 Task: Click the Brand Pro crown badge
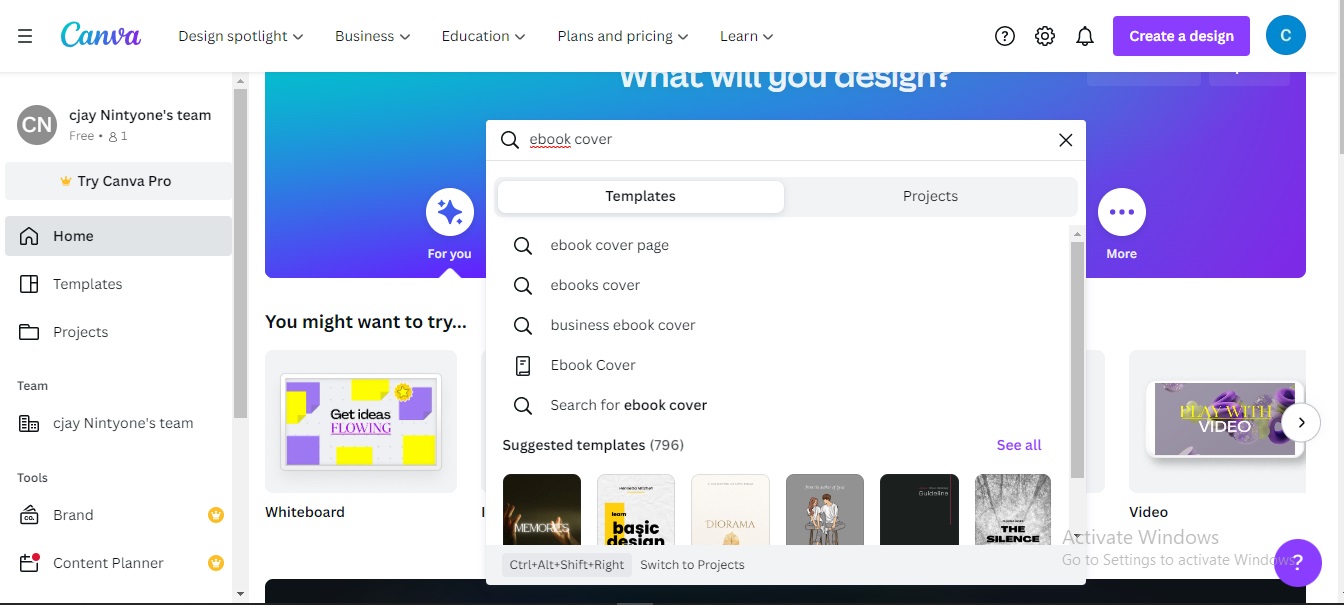pyautogui.click(x=215, y=515)
